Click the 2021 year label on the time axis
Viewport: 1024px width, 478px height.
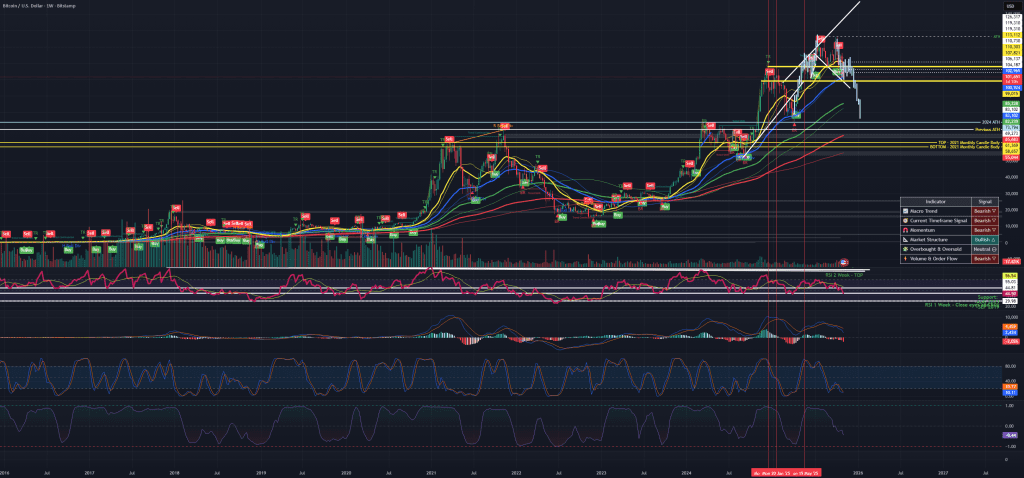click(x=431, y=472)
